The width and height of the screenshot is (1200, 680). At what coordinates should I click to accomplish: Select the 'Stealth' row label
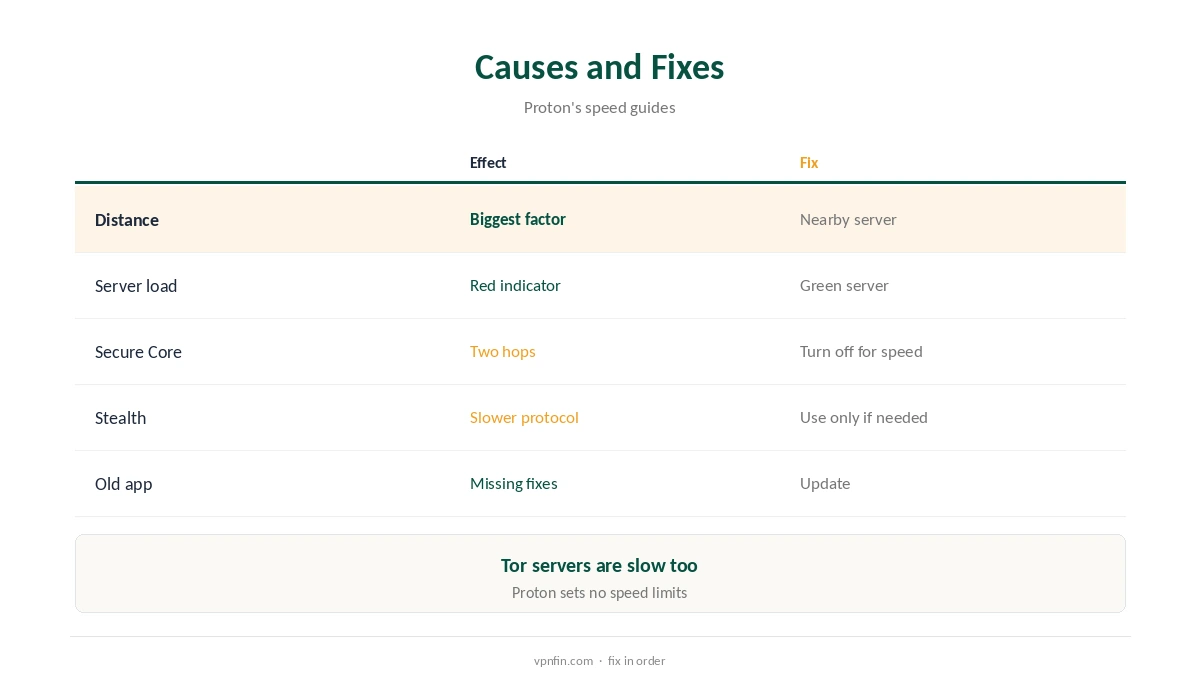pyautogui.click(x=120, y=418)
